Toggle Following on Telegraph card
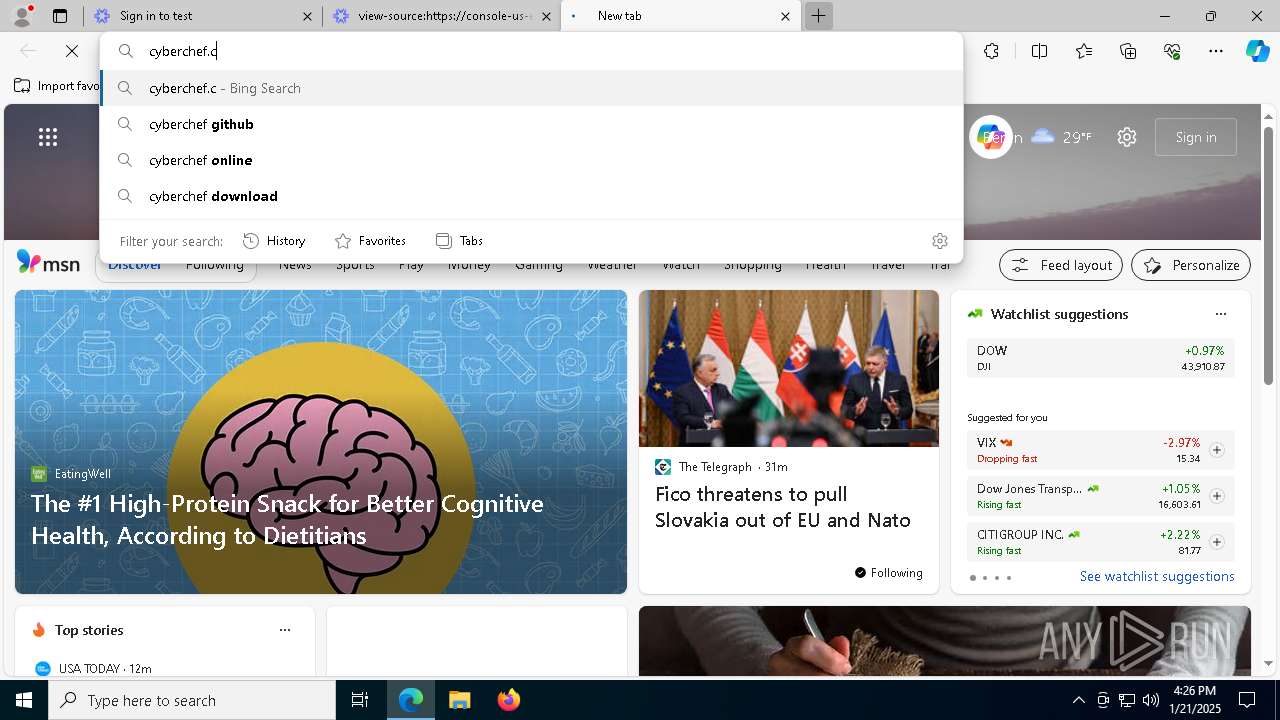The image size is (1280, 720). click(888, 573)
